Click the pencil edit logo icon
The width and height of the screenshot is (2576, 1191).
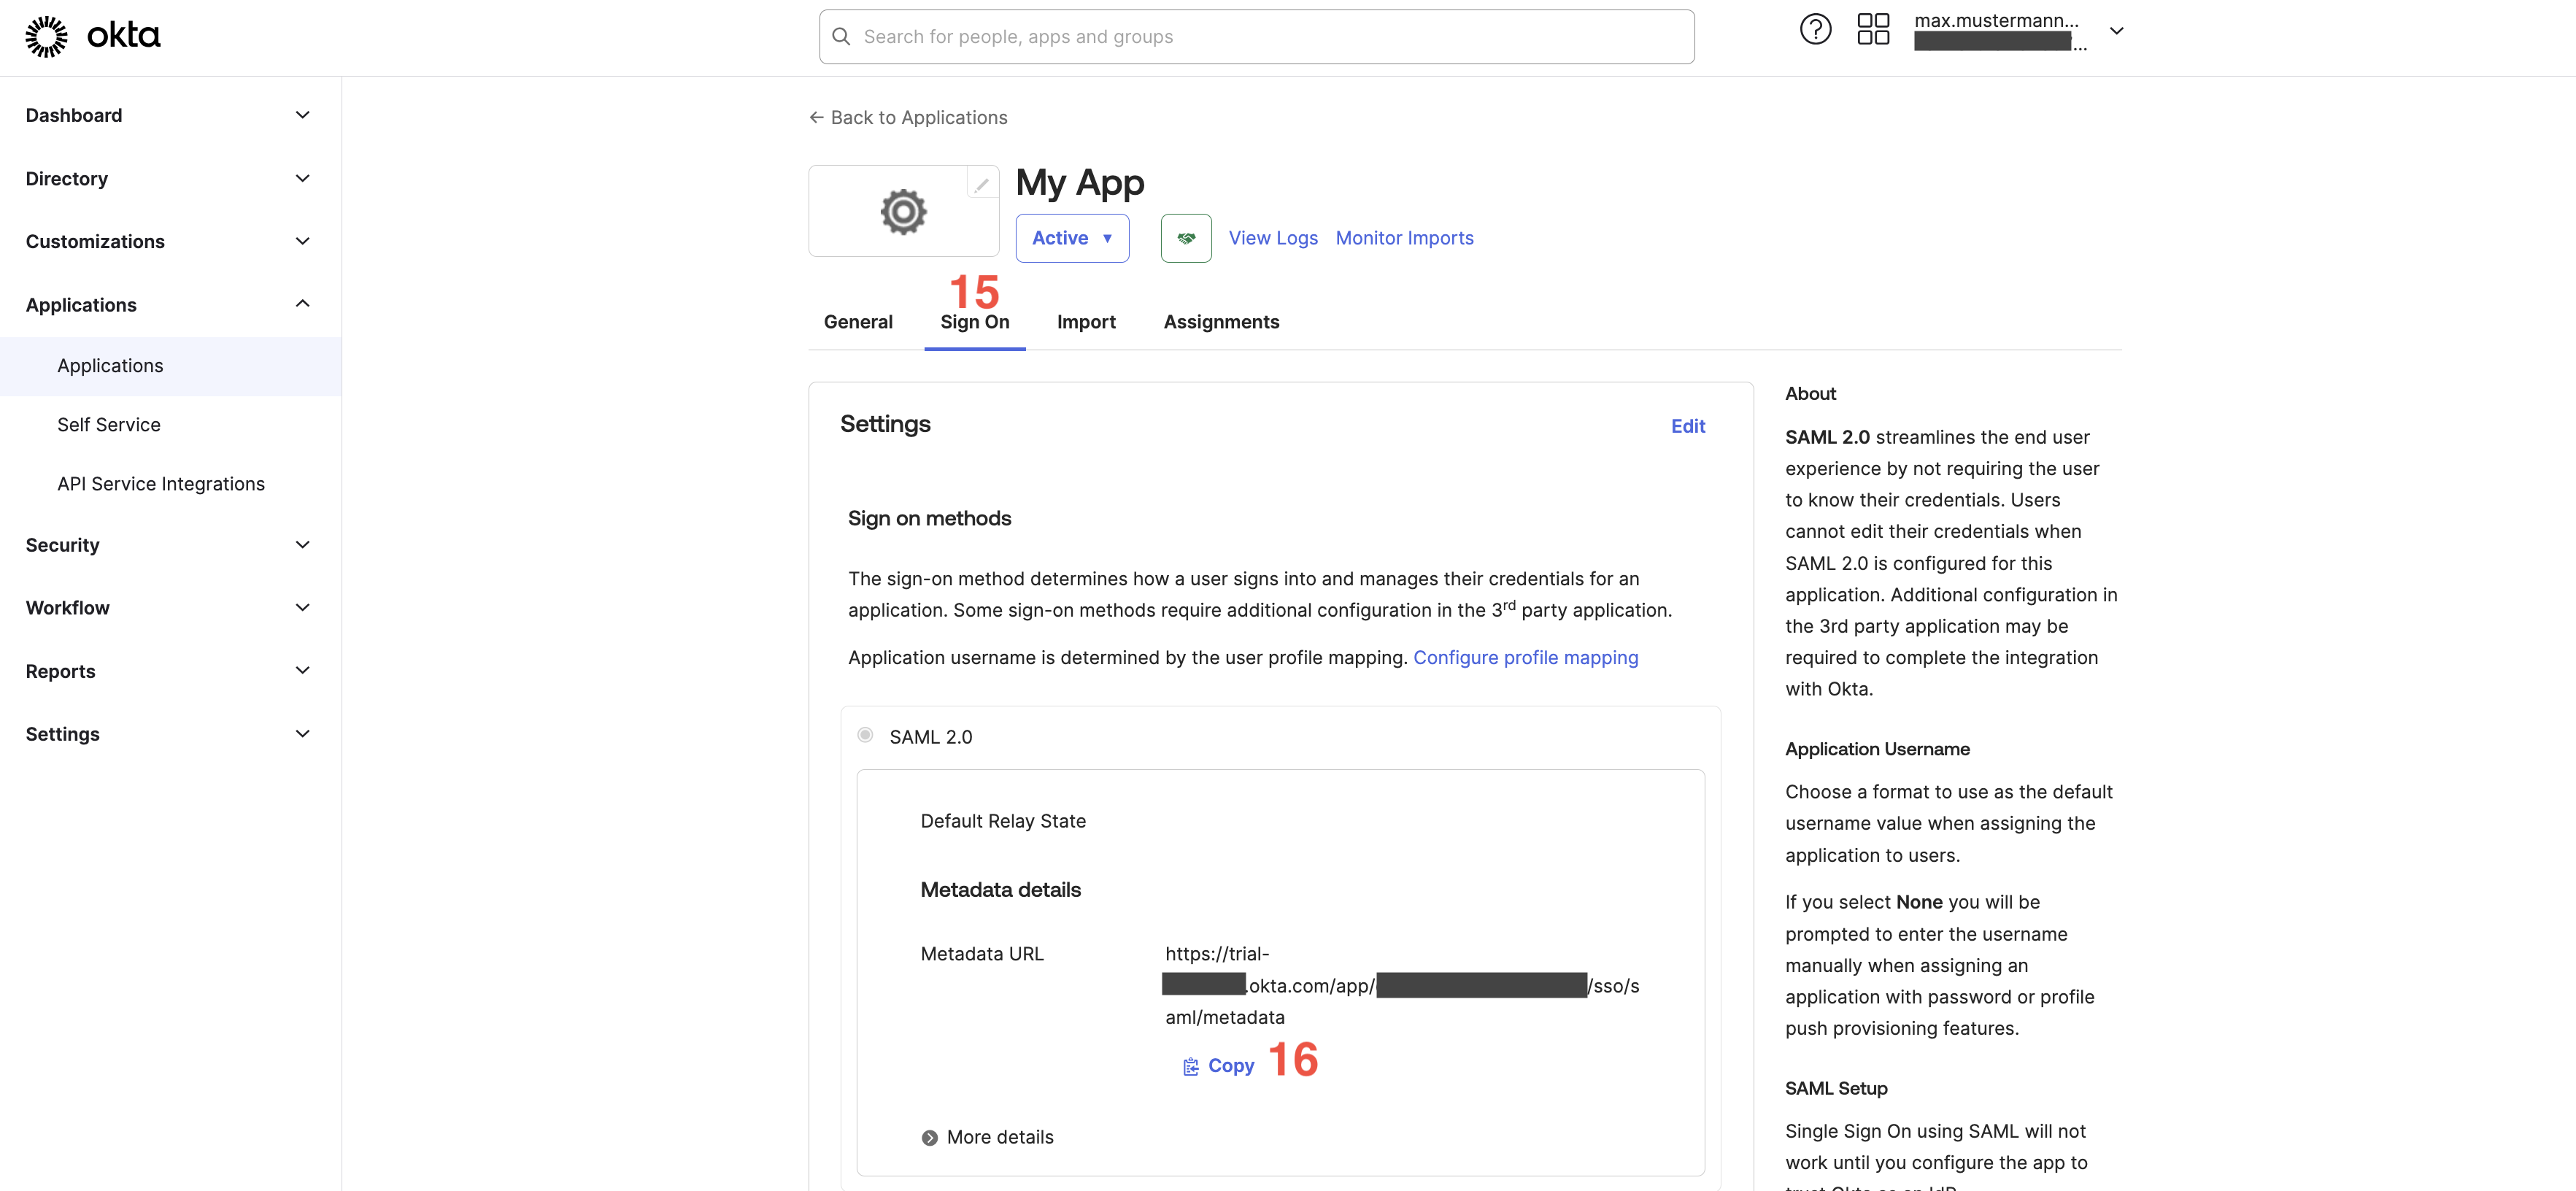pos(981,185)
